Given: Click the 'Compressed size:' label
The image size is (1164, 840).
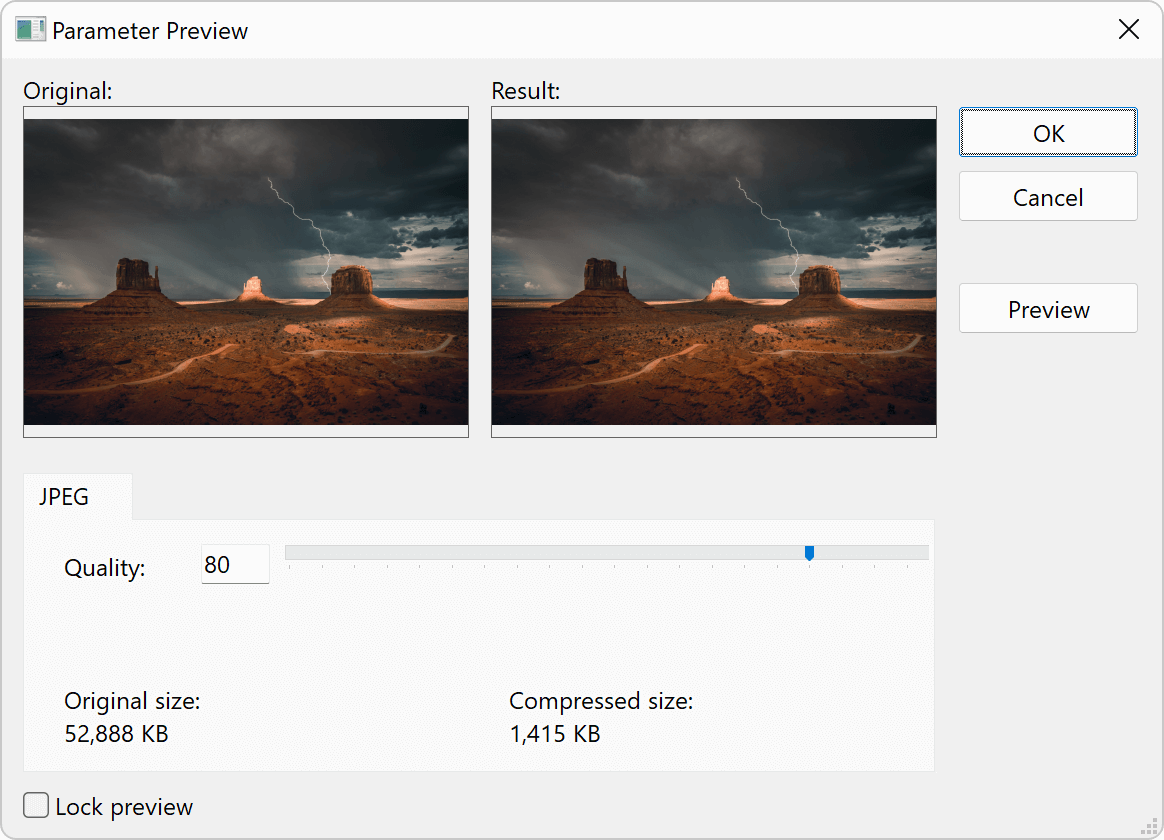Looking at the screenshot, I should click(x=601, y=701).
